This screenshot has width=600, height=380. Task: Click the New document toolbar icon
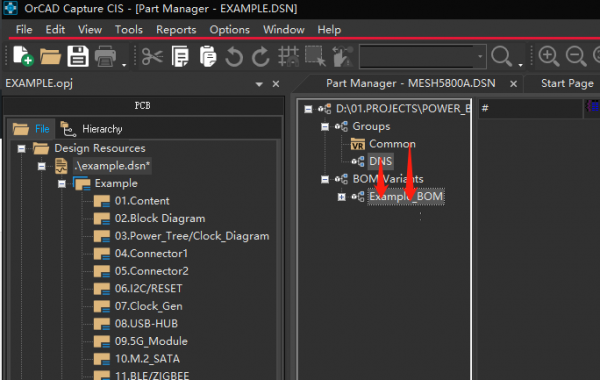(23, 56)
